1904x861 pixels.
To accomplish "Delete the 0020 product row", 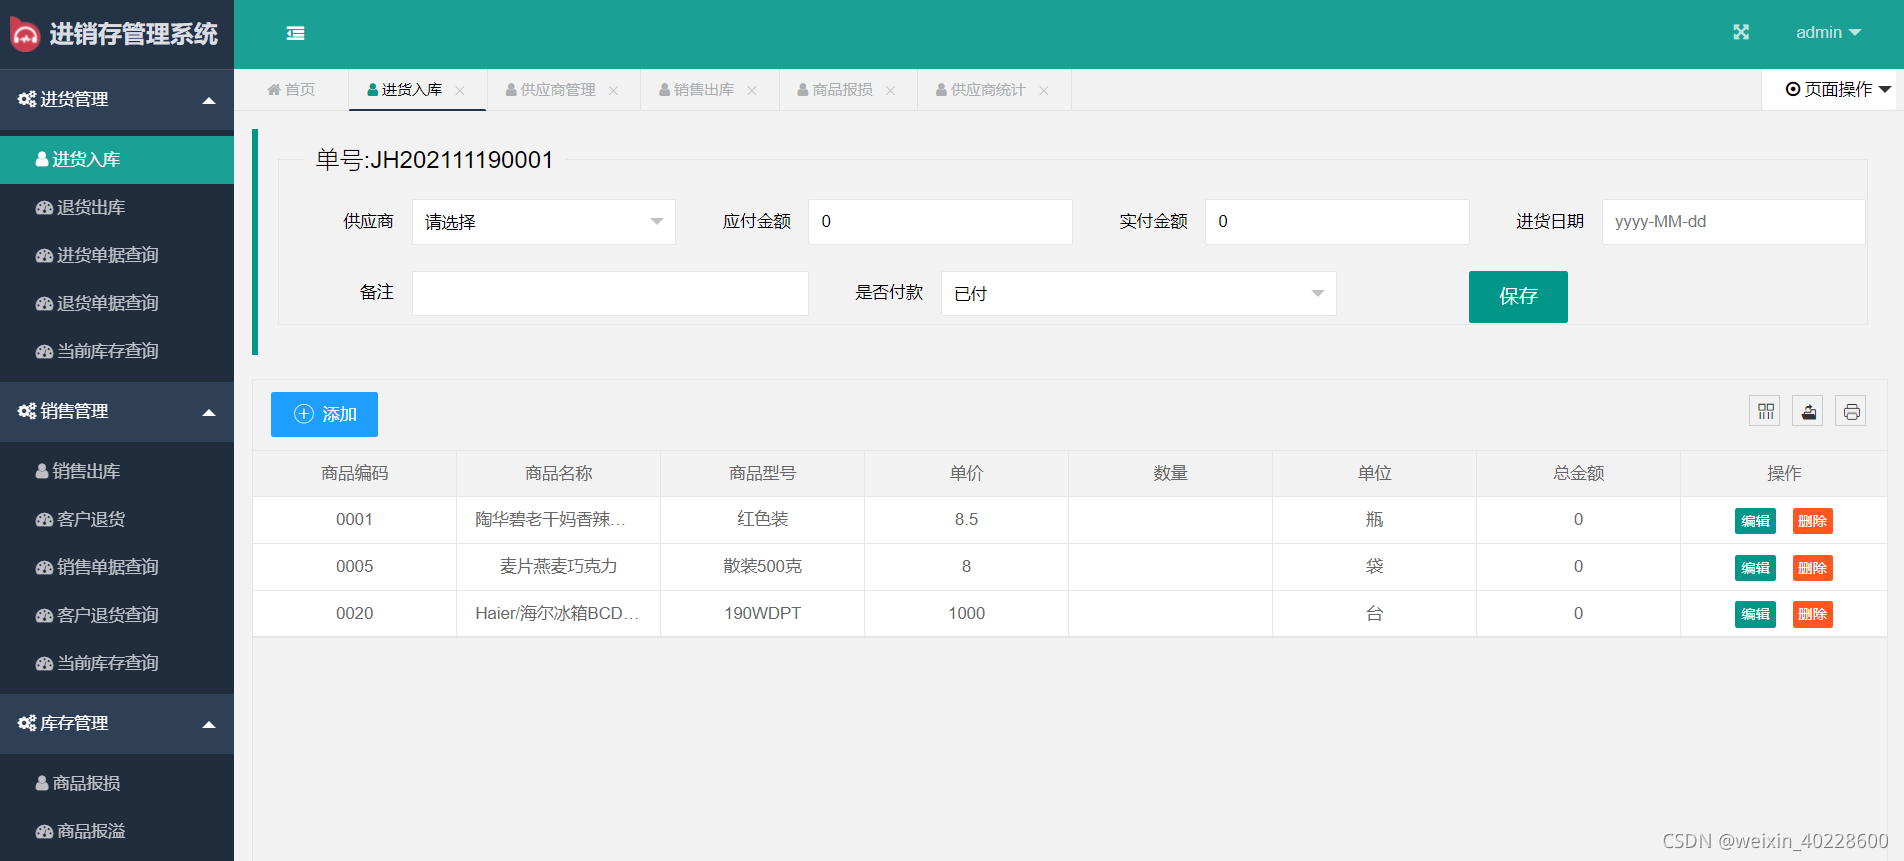I will click(1812, 614).
